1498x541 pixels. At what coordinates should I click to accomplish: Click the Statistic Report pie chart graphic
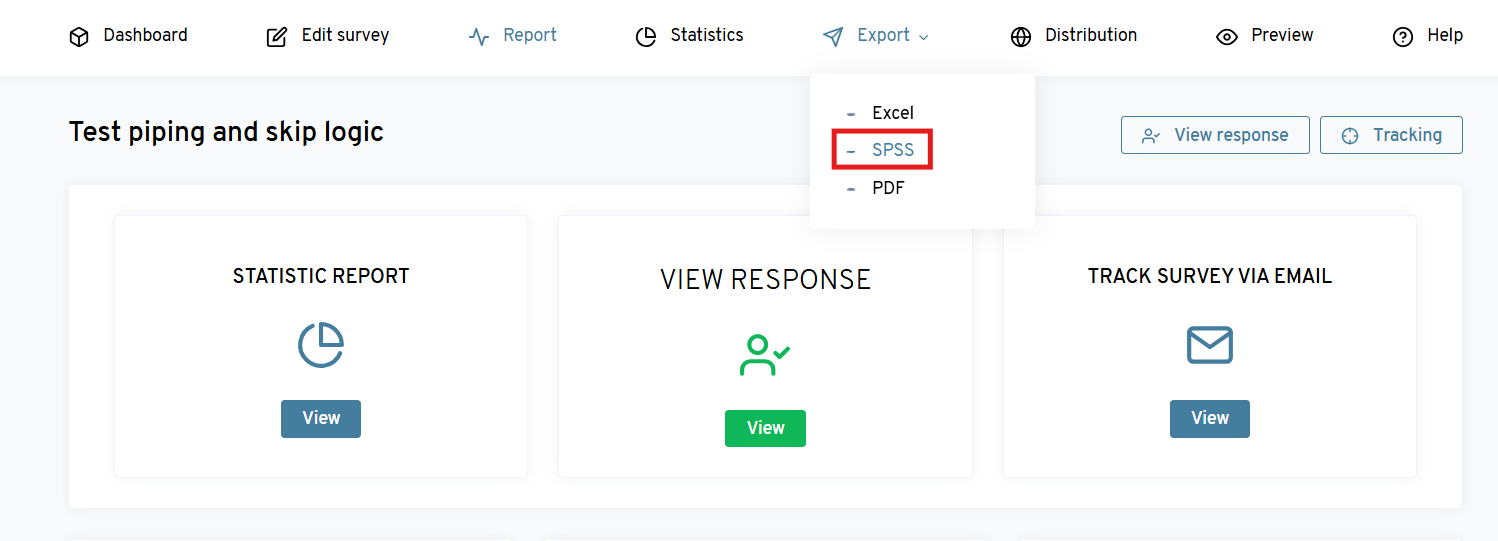[321, 346]
